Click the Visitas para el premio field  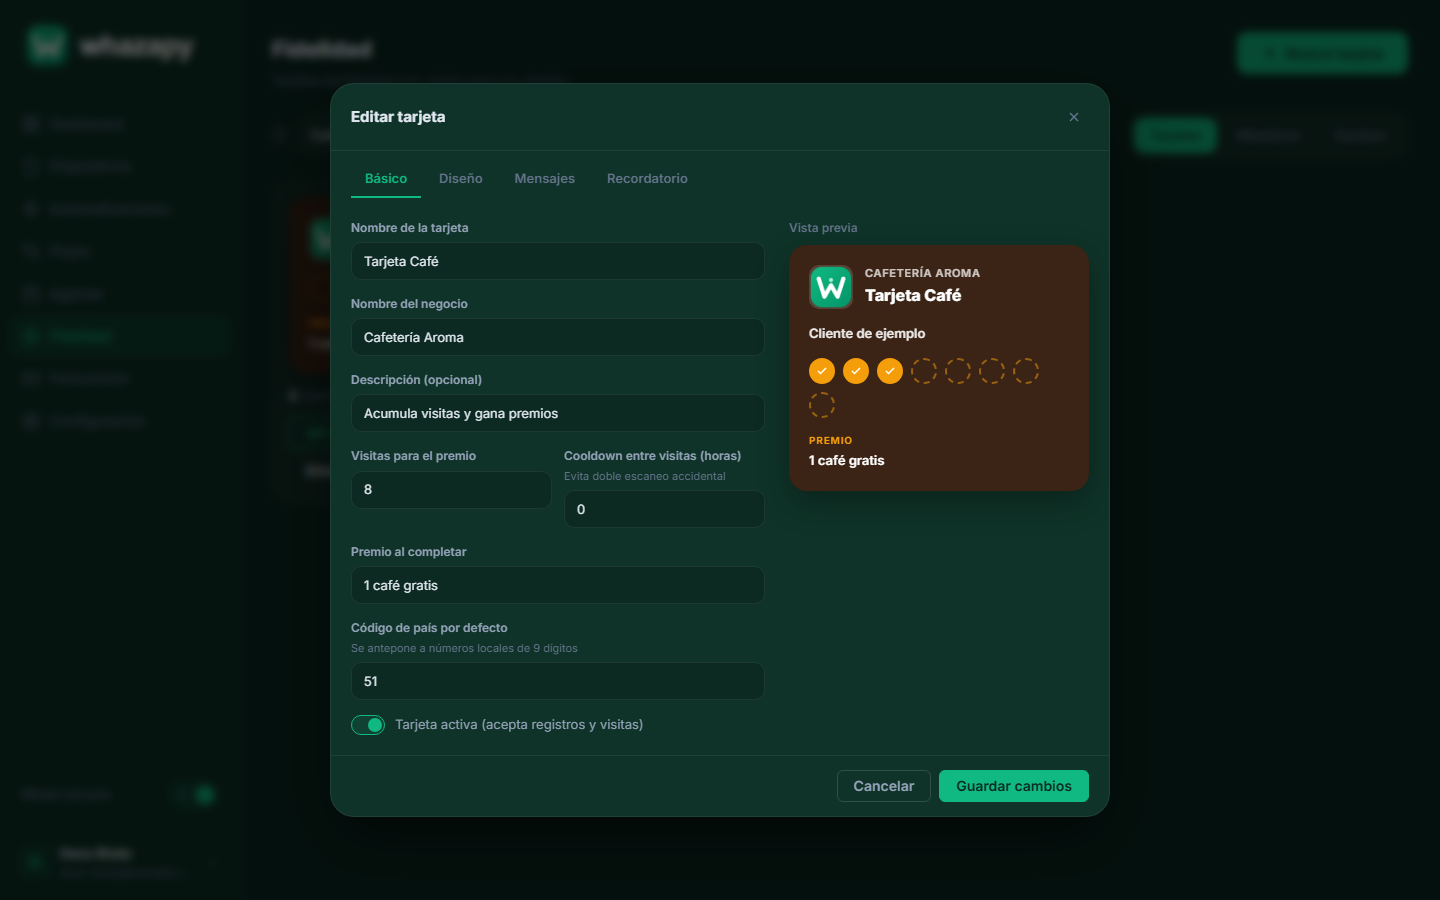click(451, 489)
